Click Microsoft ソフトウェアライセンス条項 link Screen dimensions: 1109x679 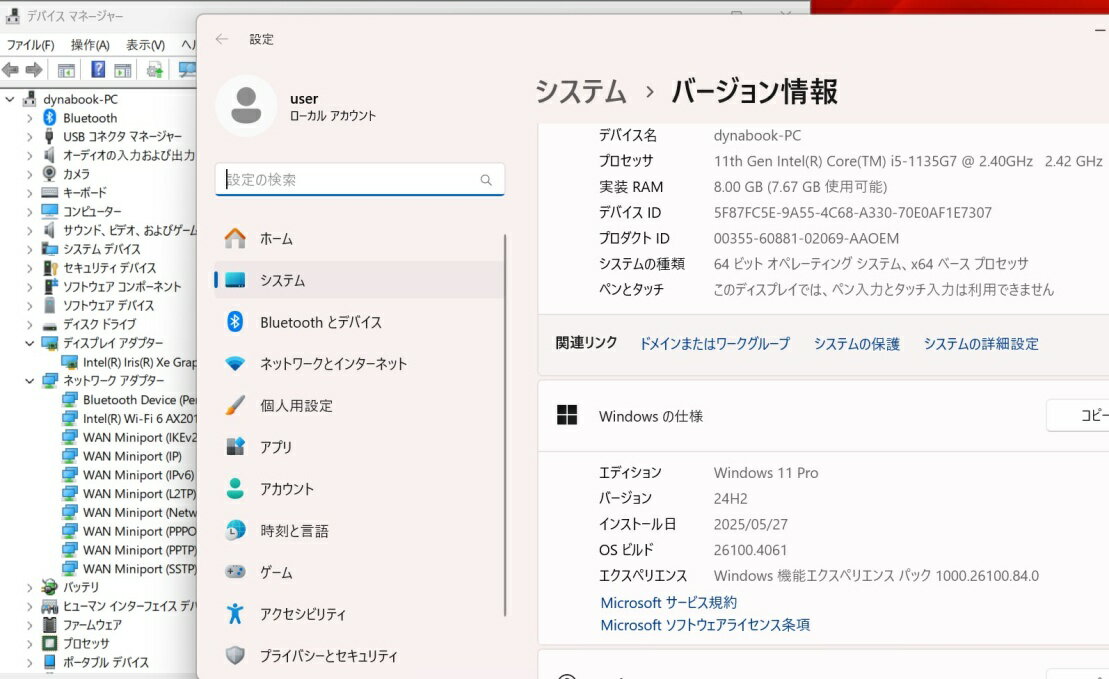tap(705, 625)
